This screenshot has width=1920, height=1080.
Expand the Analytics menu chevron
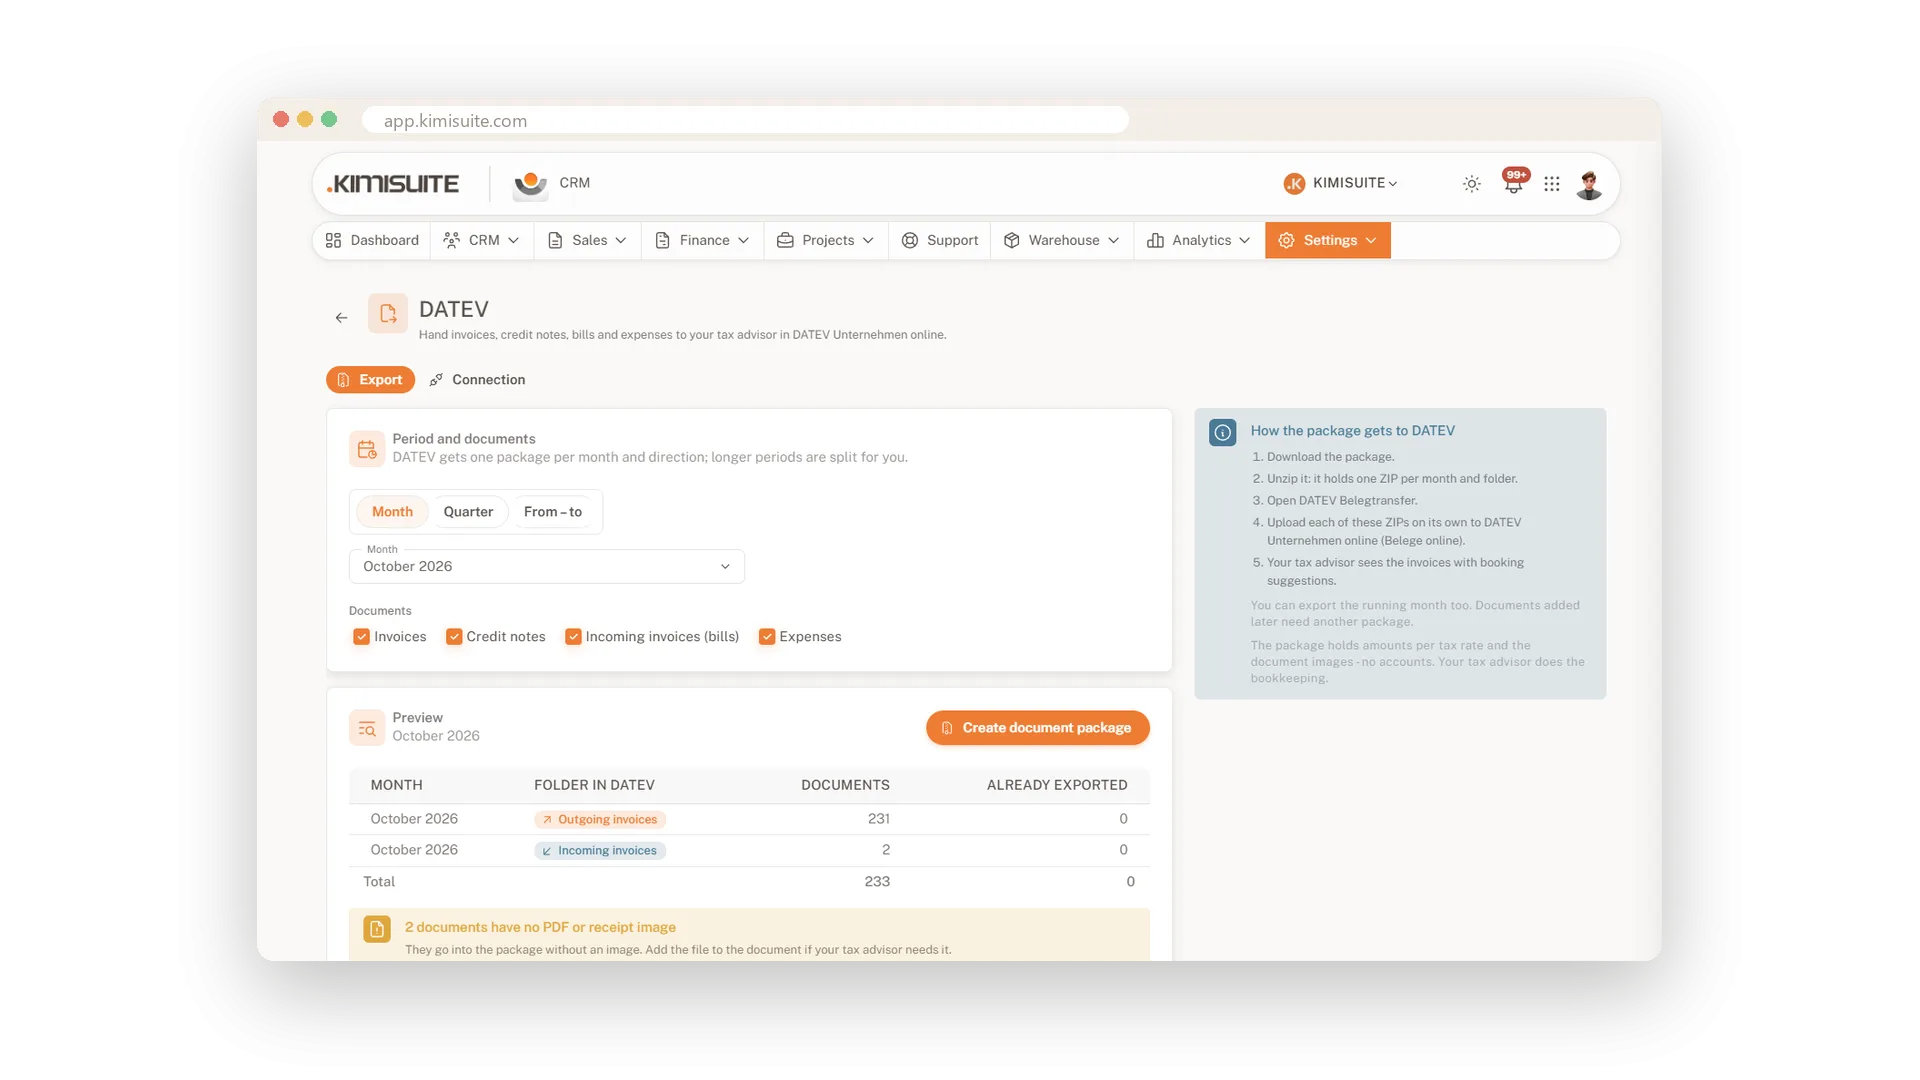pos(1244,241)
